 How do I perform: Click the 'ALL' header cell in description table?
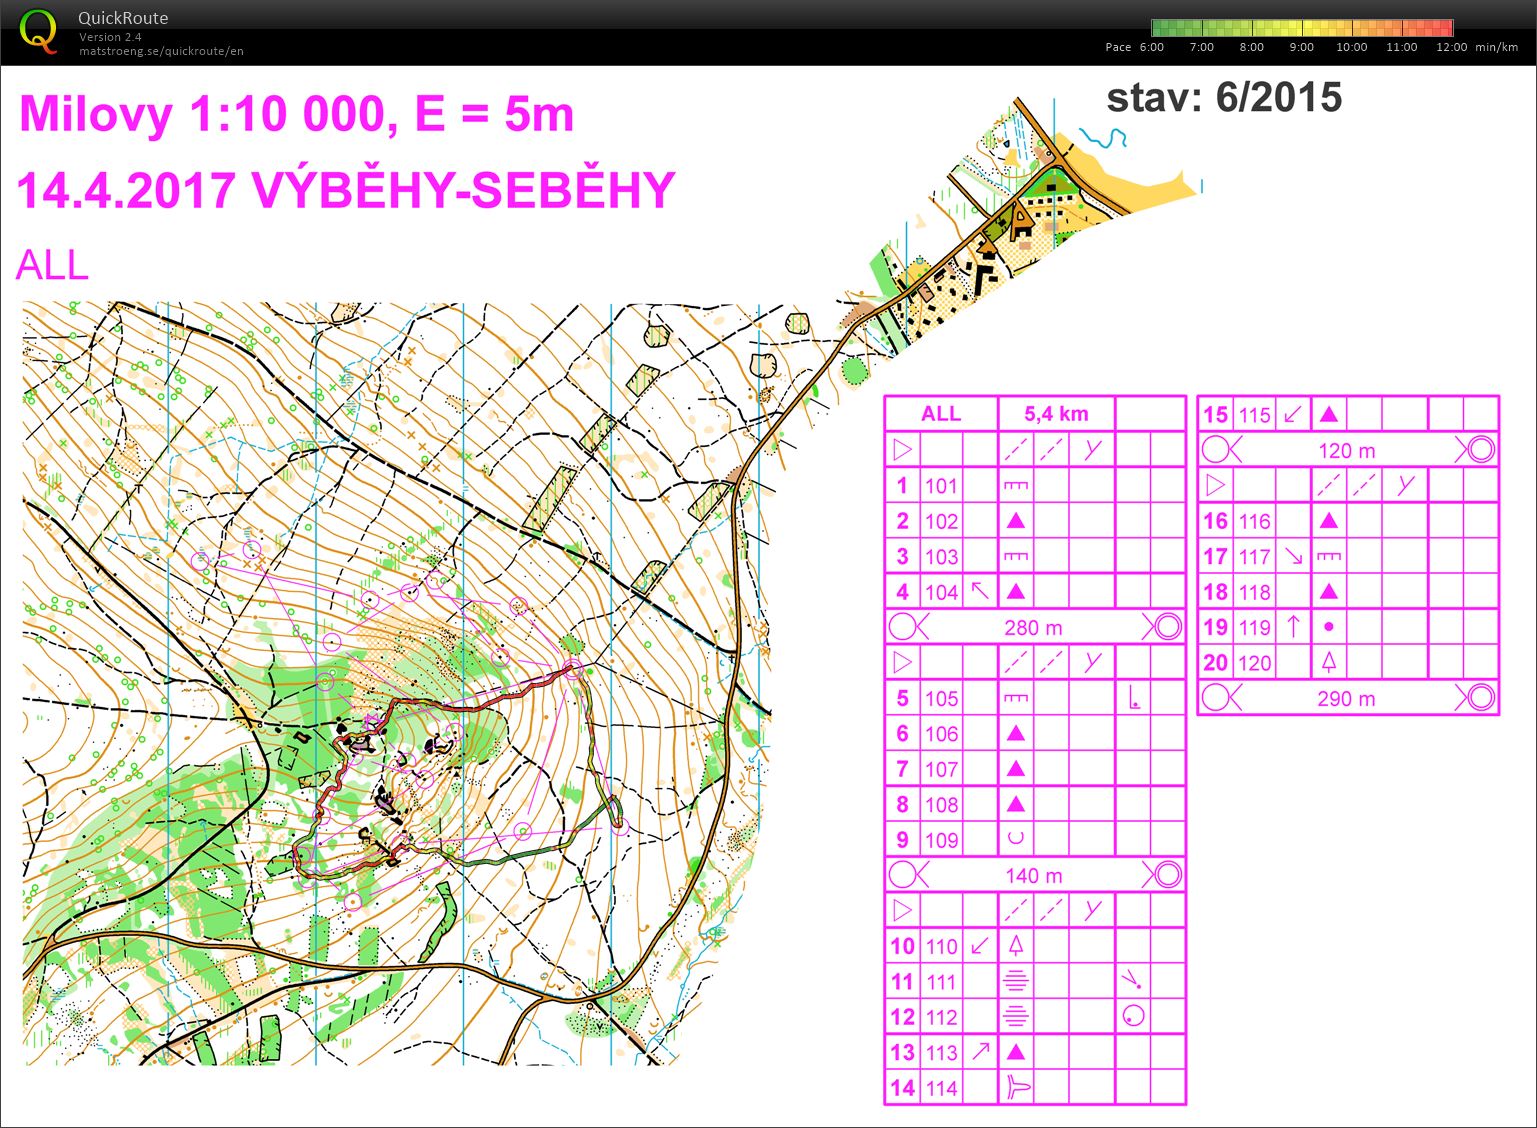pos(941,414)
